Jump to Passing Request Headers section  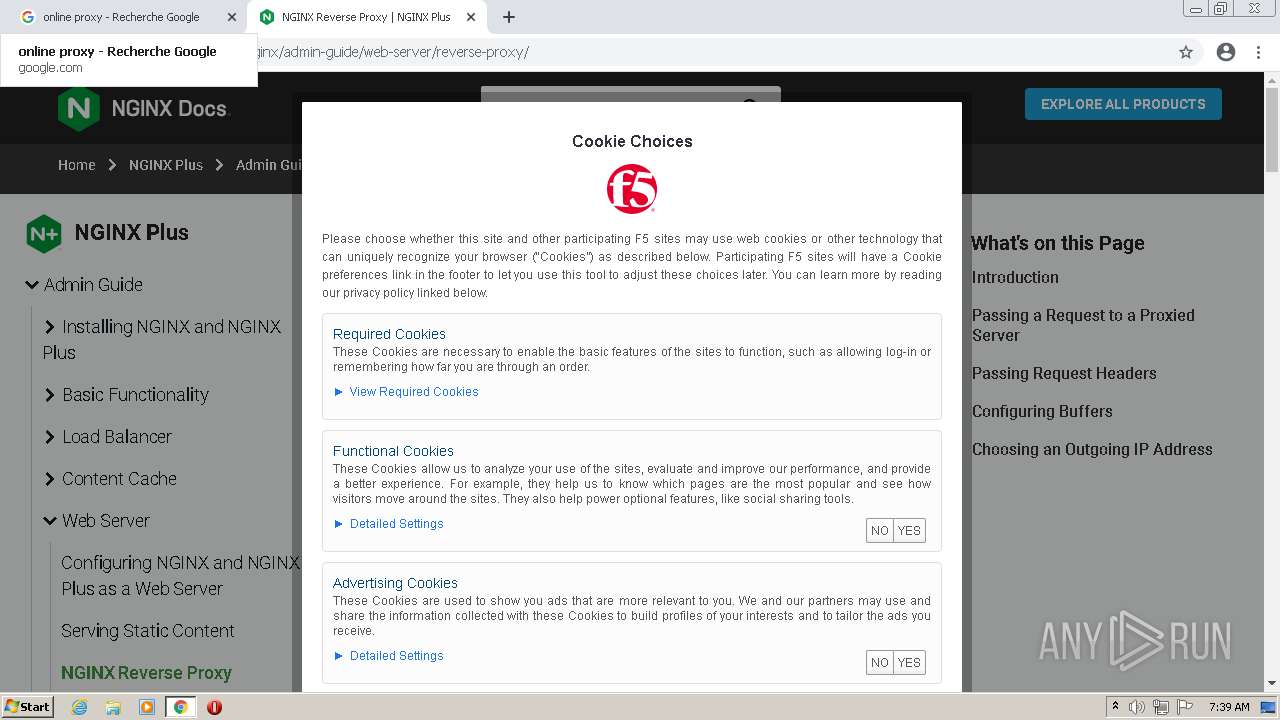(1064, 373)
